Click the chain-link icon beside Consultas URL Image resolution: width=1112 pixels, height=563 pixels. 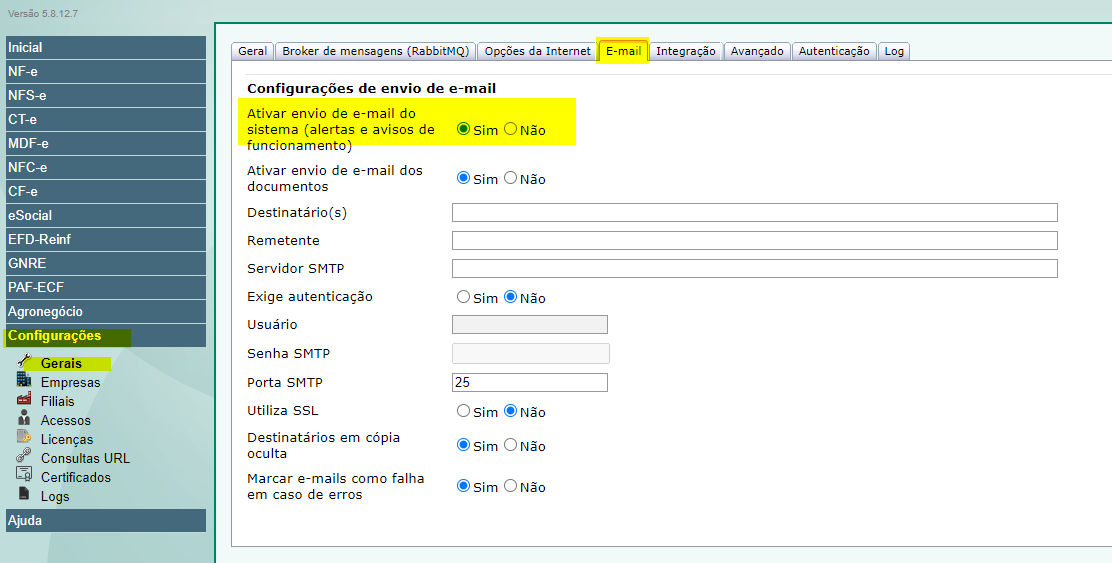(24, 456)
